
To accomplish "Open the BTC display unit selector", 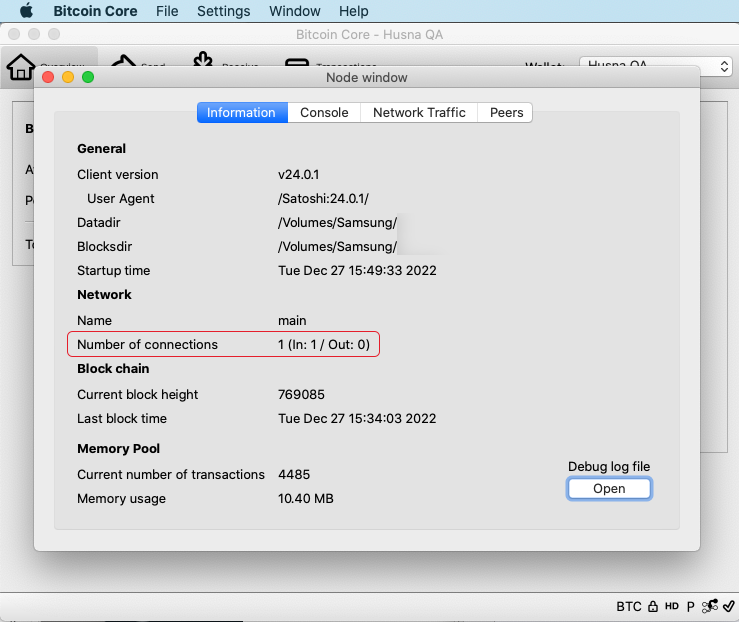I will pyautogui.click(x=629, y=606).
